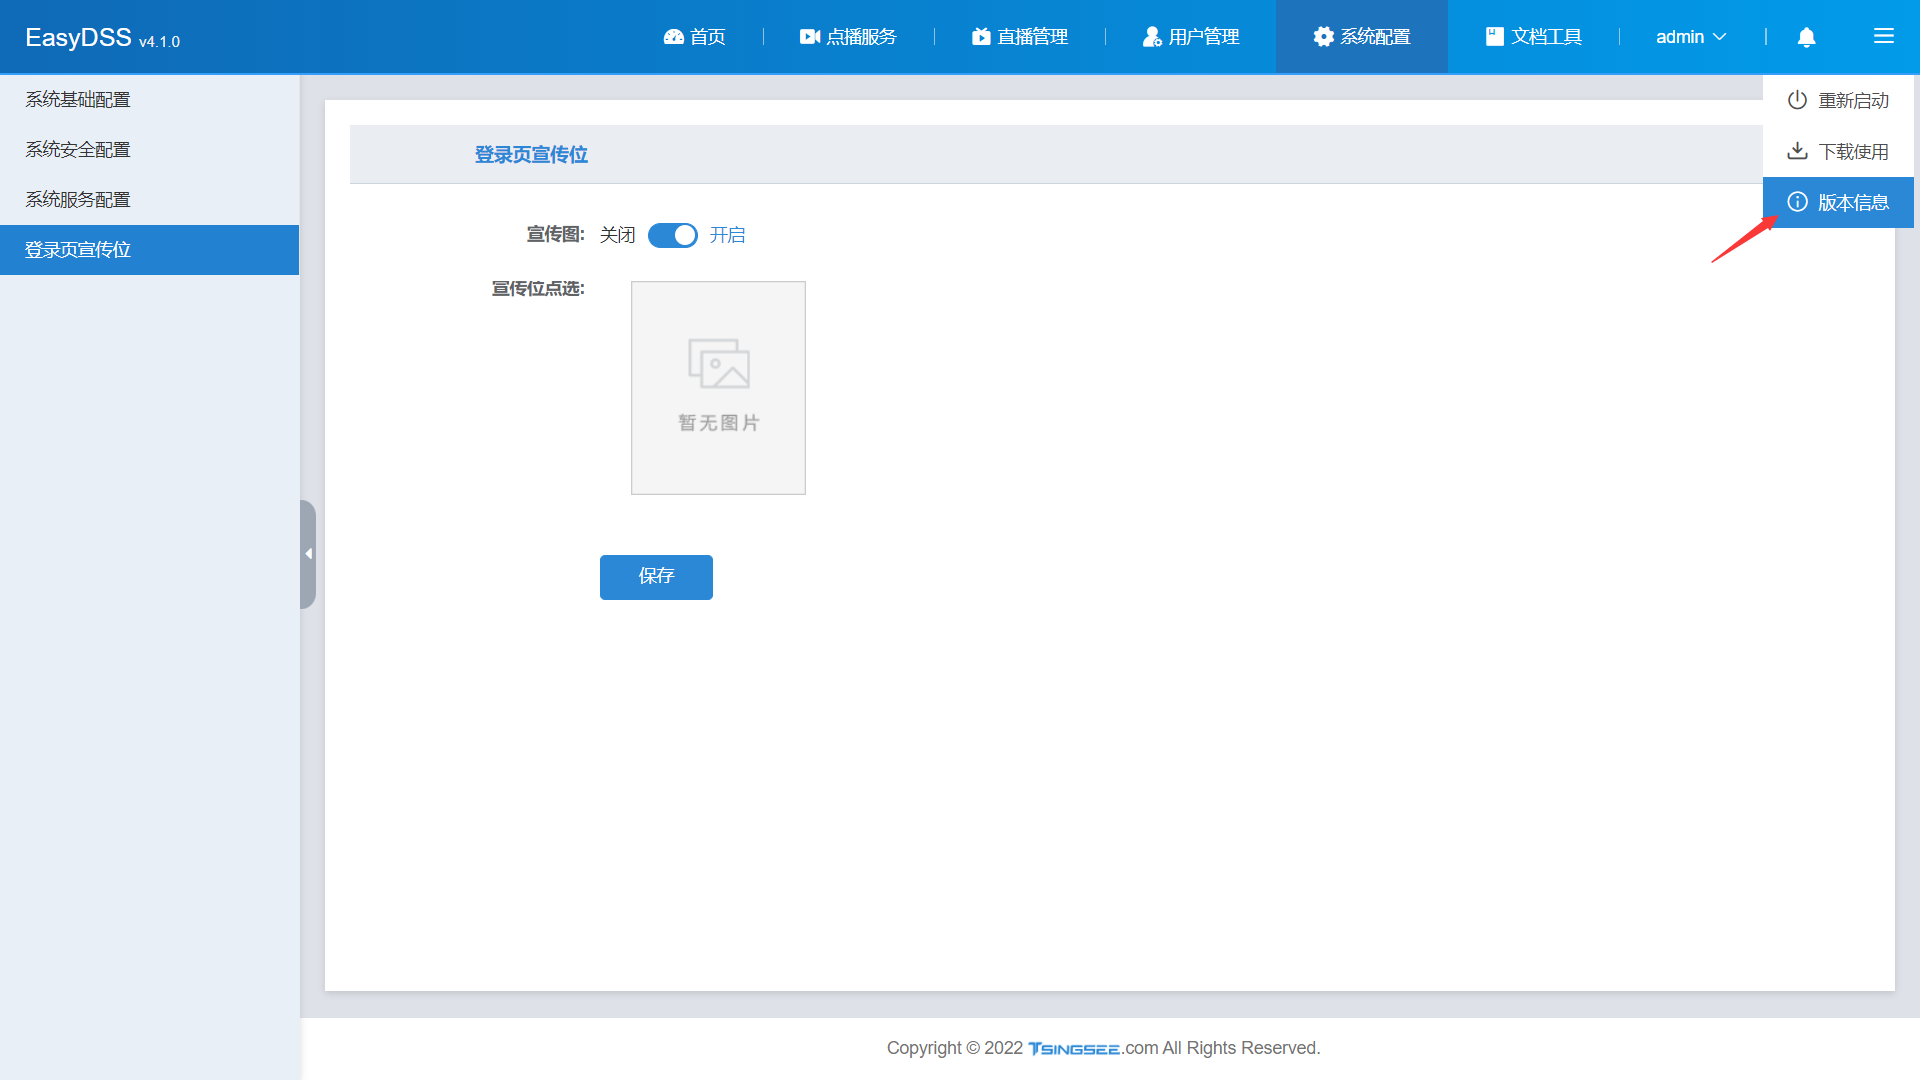Click the 首页 dashboard icon

pyautogui.click(x=673, y=37)
